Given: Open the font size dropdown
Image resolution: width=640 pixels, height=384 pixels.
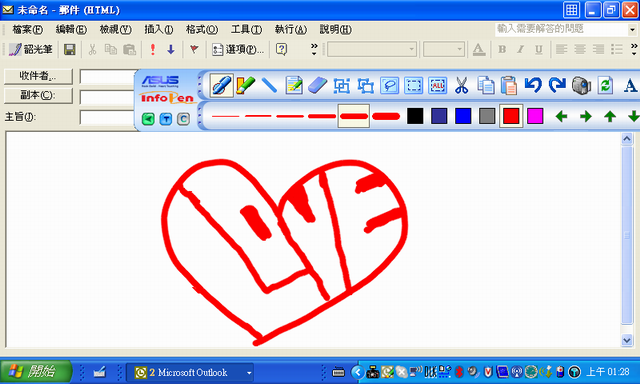Looking at the screenshot, I should tap(460, 49).
